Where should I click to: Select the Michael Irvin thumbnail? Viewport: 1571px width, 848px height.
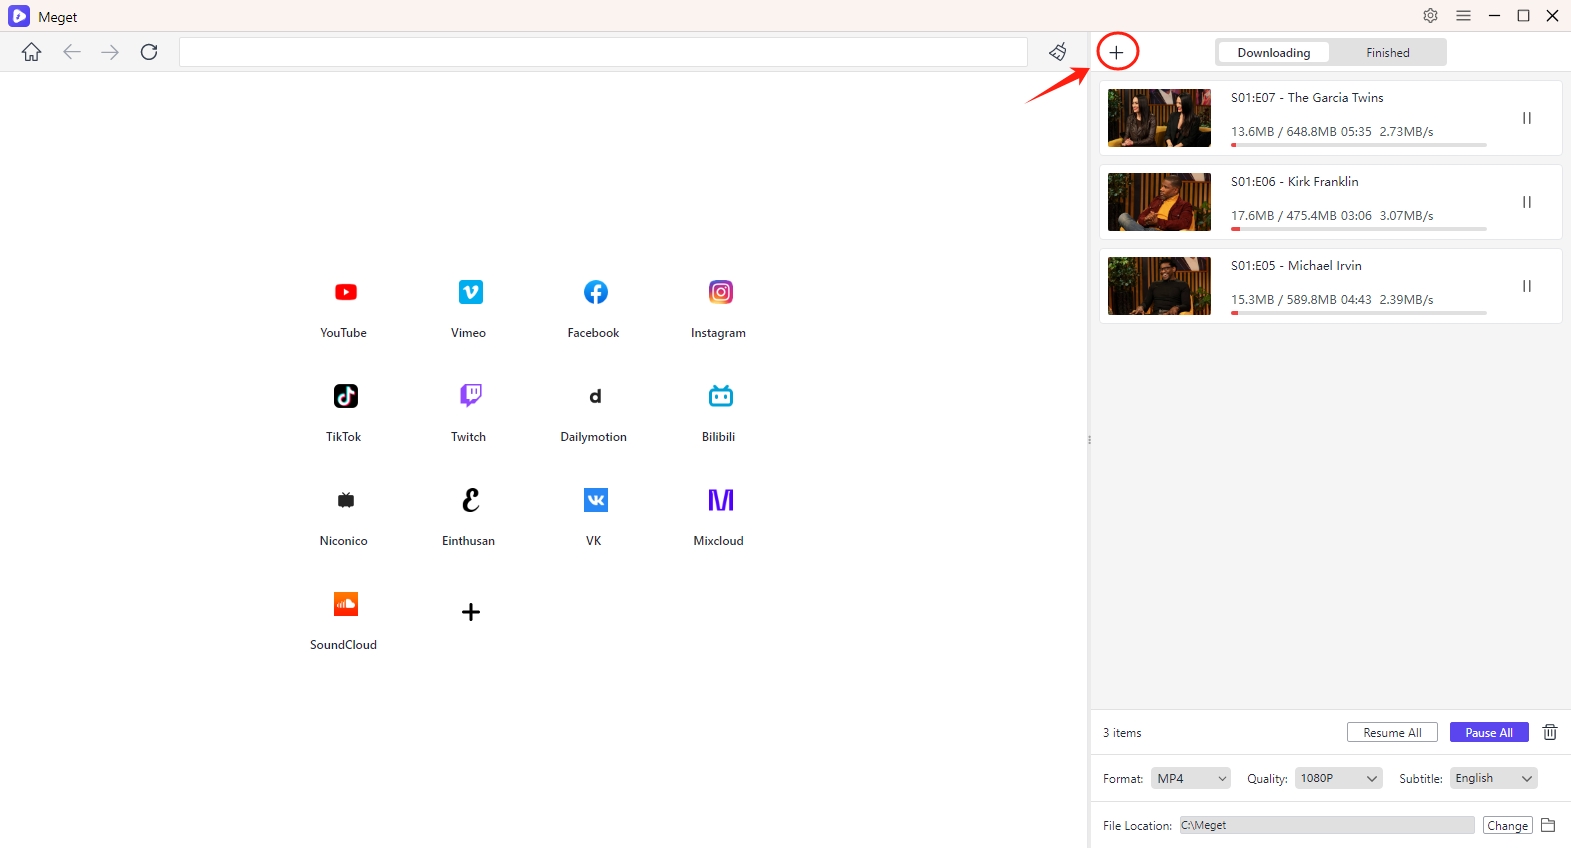pos(1159,286)
